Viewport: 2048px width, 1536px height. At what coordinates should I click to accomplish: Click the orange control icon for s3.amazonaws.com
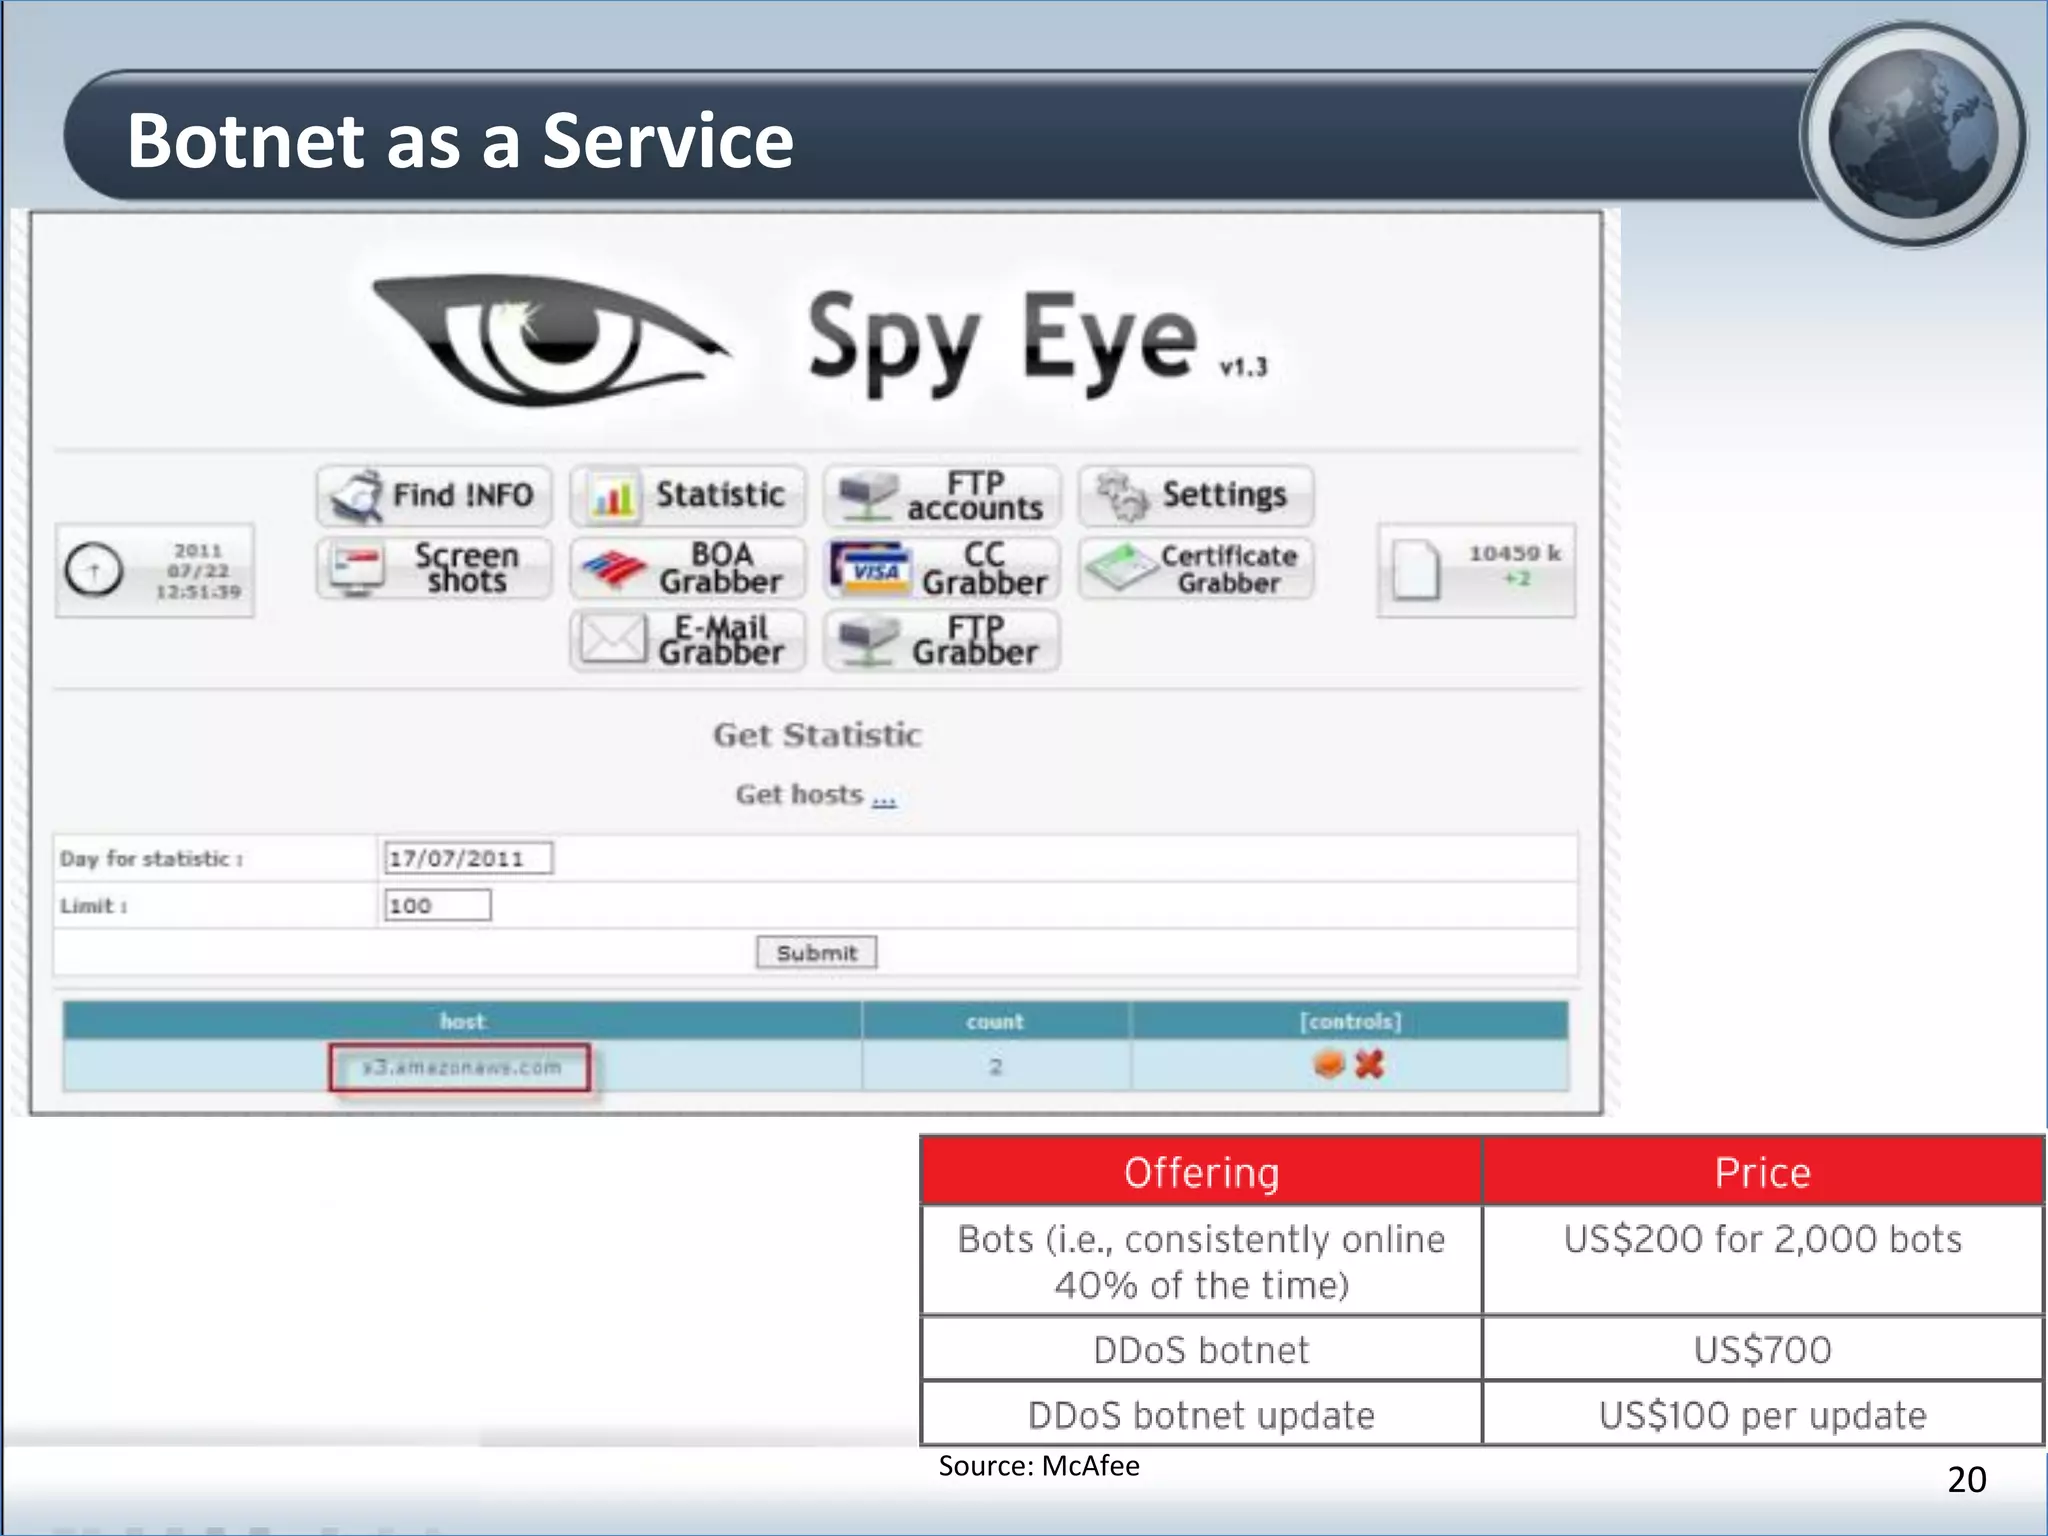[x=1329, y=1064]
